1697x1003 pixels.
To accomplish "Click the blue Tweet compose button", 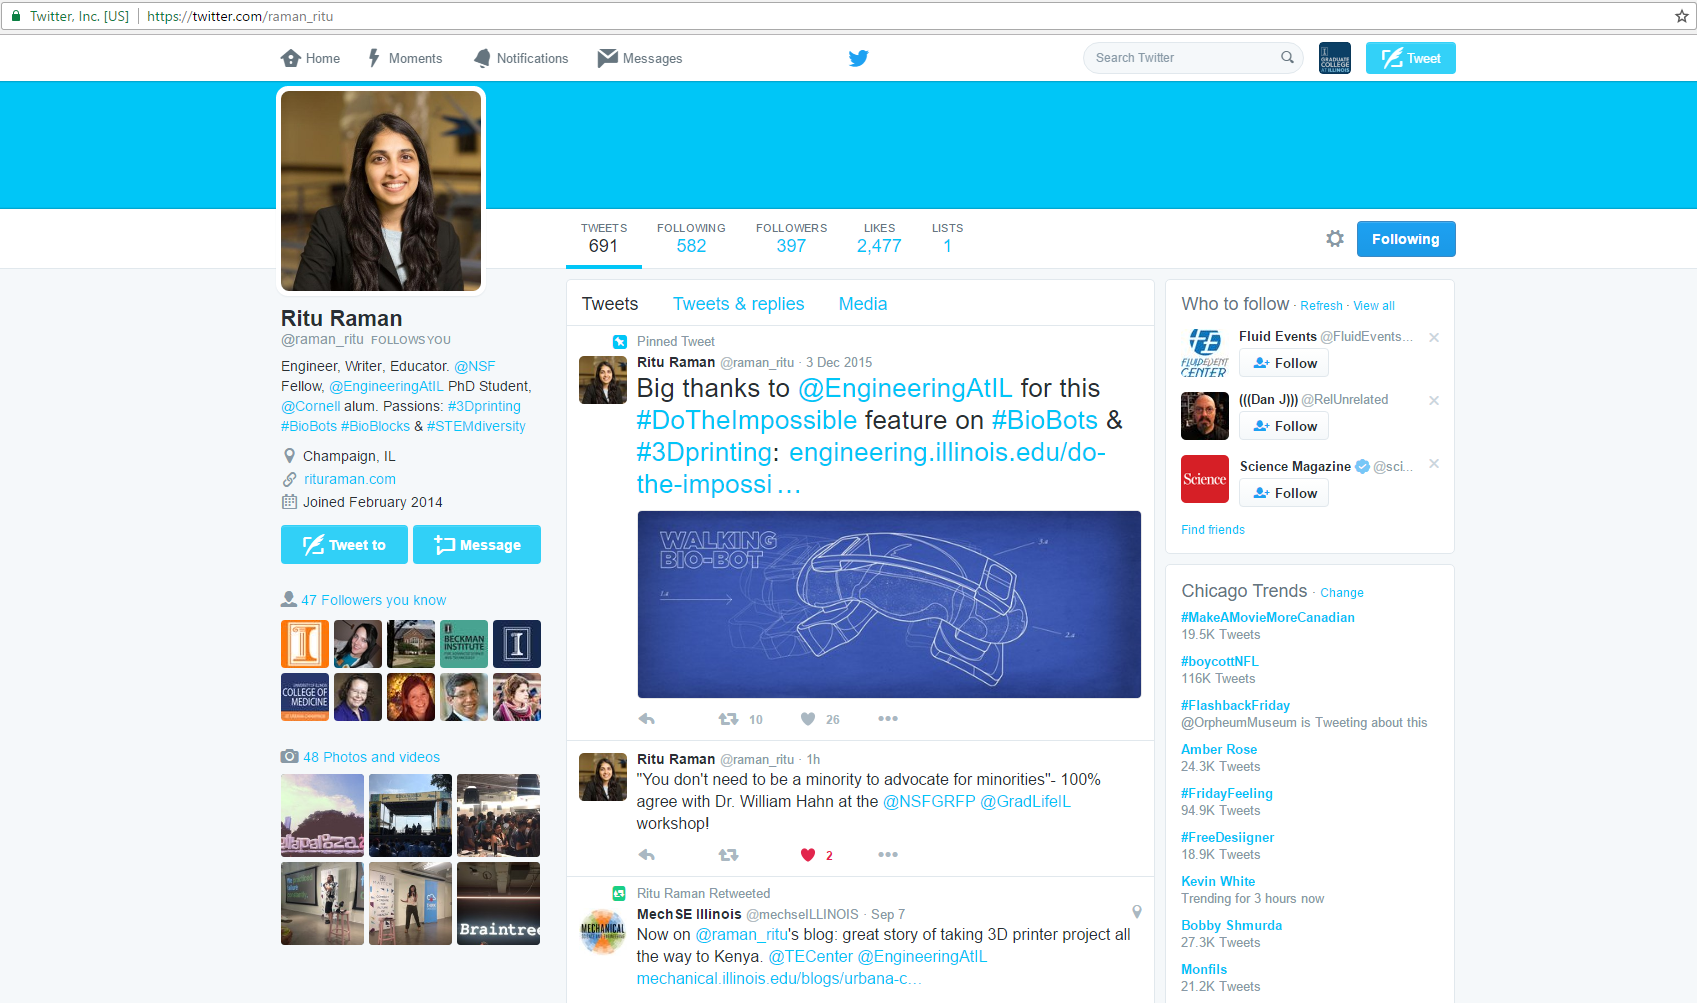I will [1411, 58].
